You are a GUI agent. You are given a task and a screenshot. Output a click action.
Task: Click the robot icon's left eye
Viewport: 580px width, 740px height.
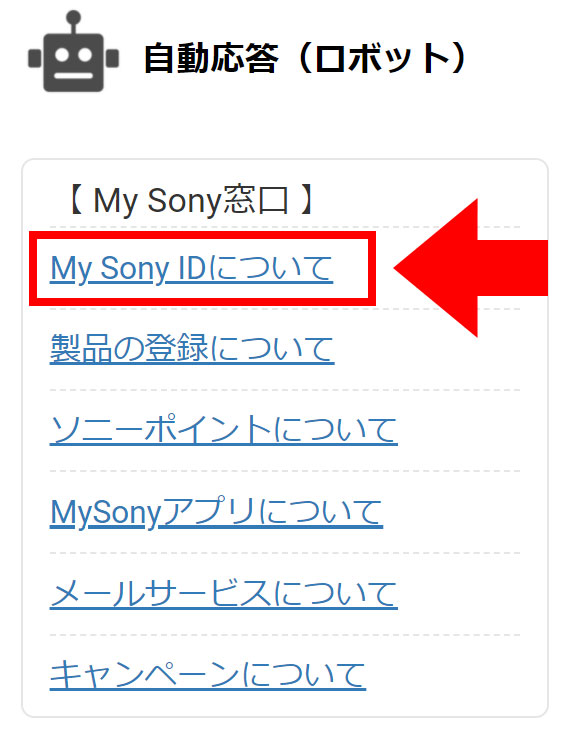coord(62,55)
